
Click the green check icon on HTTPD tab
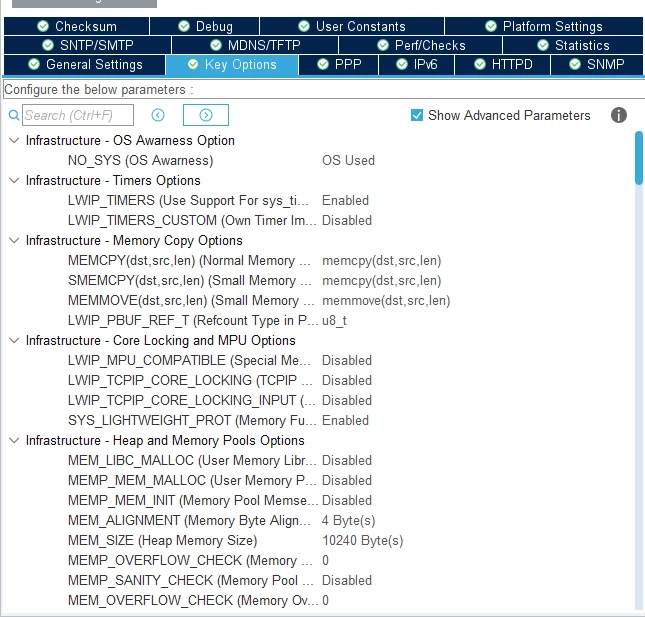tap(480, 64)
